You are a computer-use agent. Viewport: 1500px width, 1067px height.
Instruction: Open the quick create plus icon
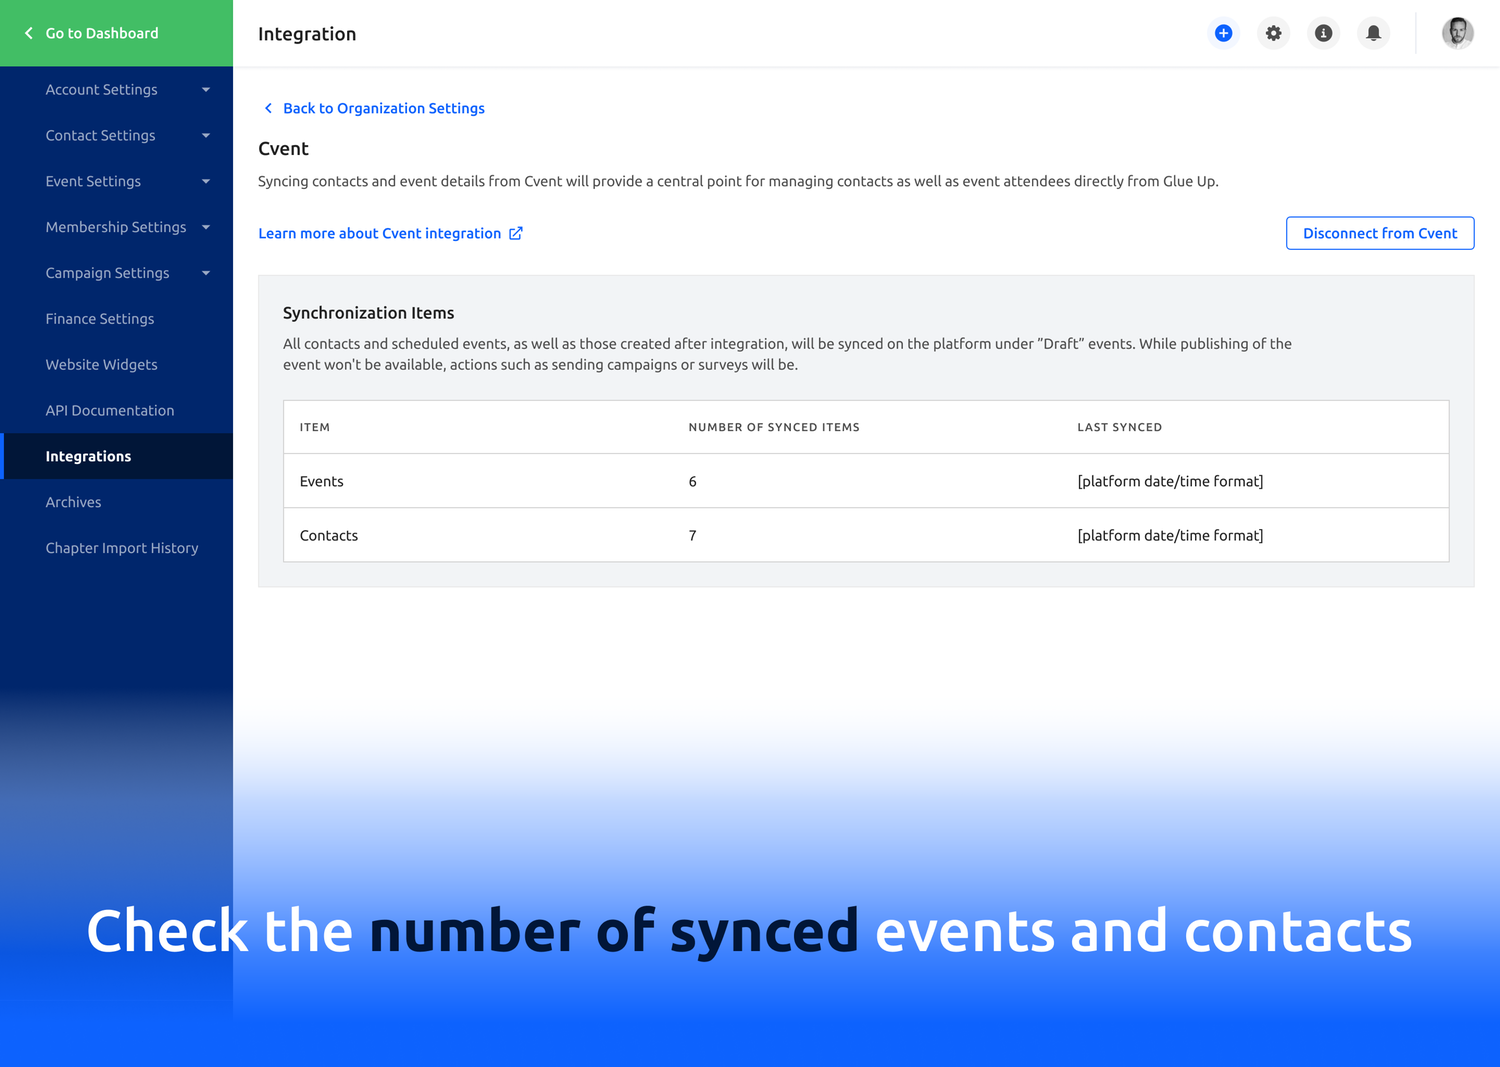coord(1223,33)
